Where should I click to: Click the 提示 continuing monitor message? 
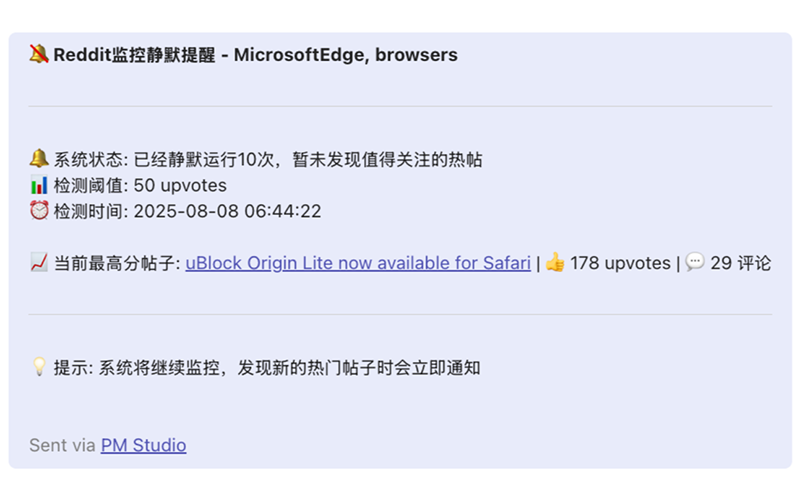[267, 368]
